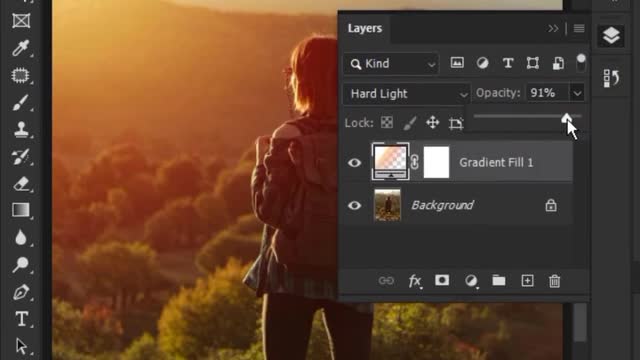The image size is (640, 360).
Task: Select the Blur tool
Action: pos(21,238)
